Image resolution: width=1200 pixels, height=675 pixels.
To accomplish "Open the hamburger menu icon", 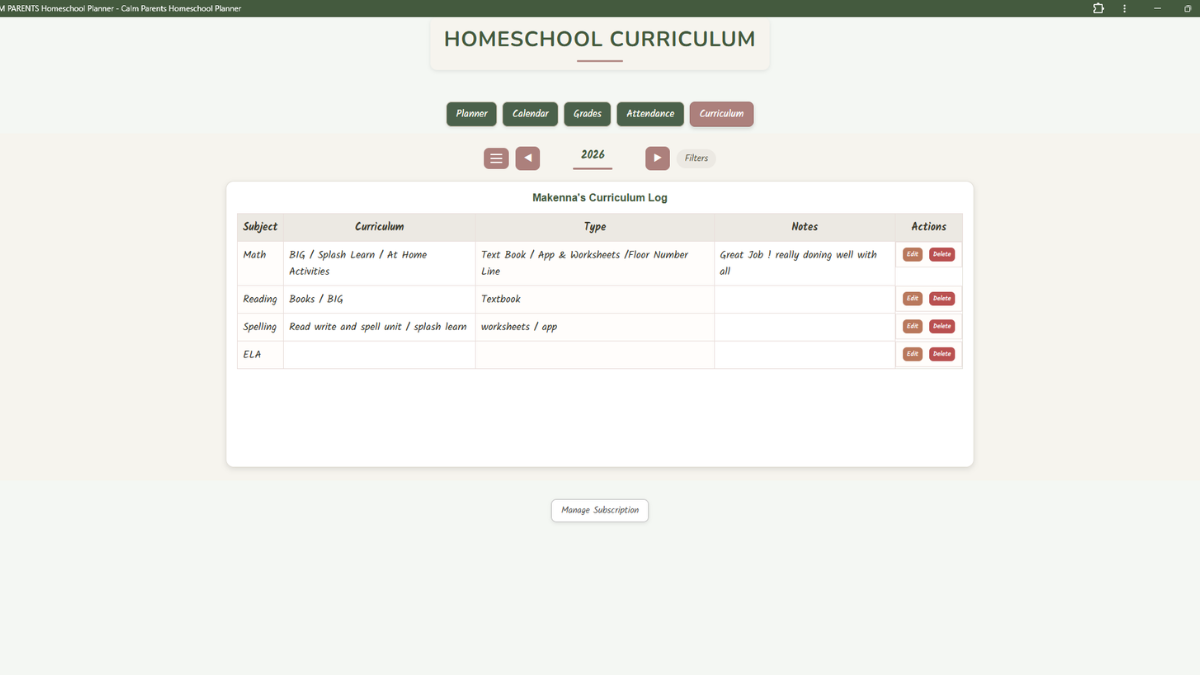I will [x=496, y=158].
